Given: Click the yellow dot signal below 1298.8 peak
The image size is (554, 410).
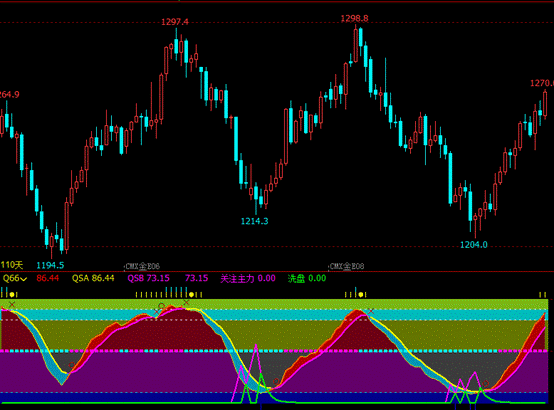Looking at the screenshot, I should coord(361,294).
